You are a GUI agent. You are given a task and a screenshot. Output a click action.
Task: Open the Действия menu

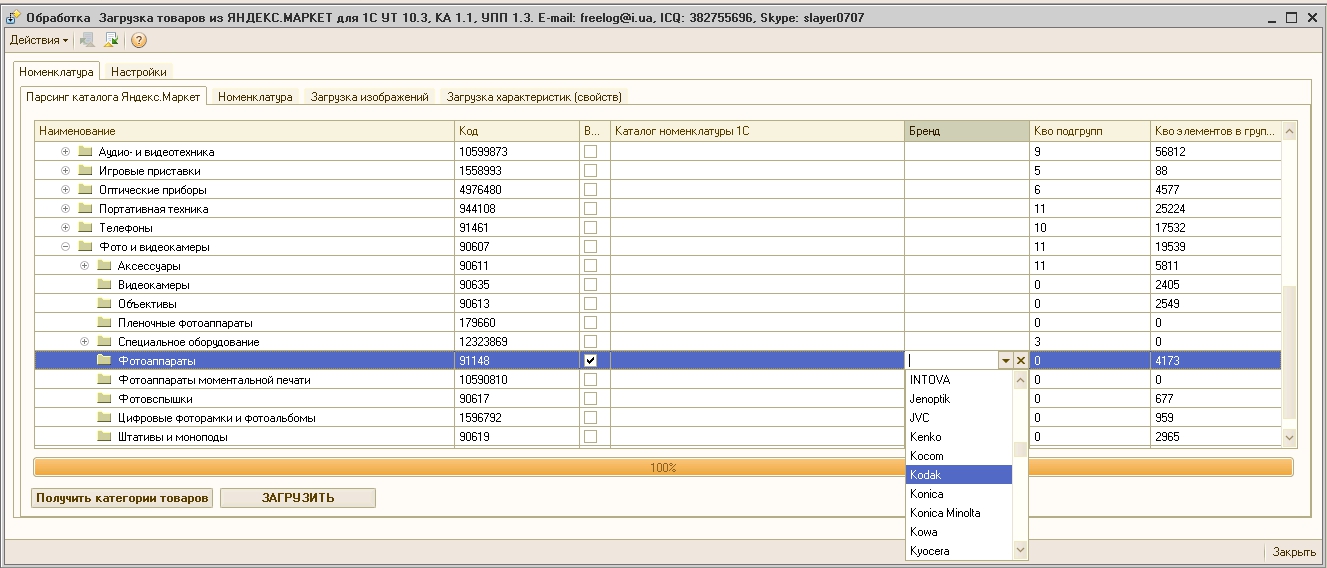click(38, 40)
